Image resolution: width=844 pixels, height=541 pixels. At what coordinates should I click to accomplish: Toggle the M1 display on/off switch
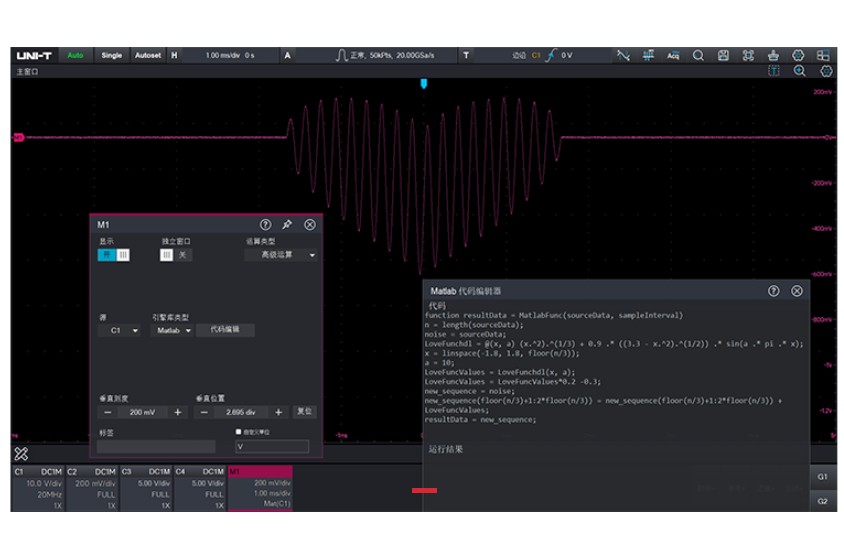[x=113, y=255]
